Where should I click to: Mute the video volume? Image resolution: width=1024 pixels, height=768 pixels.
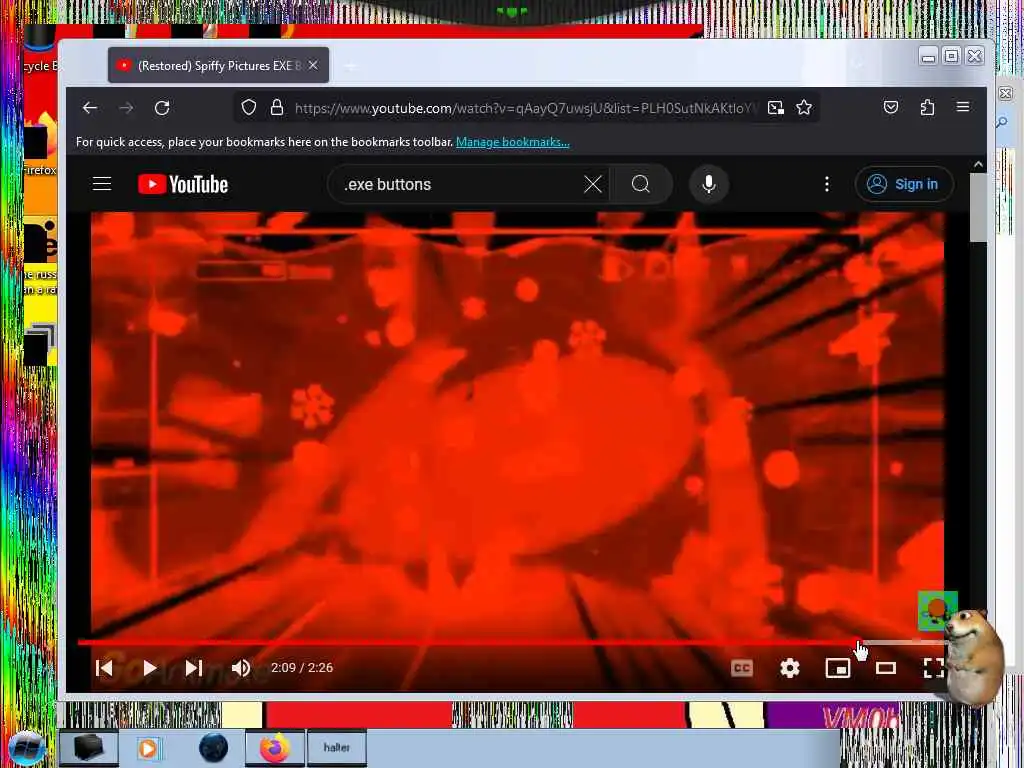tap(241, 668)
